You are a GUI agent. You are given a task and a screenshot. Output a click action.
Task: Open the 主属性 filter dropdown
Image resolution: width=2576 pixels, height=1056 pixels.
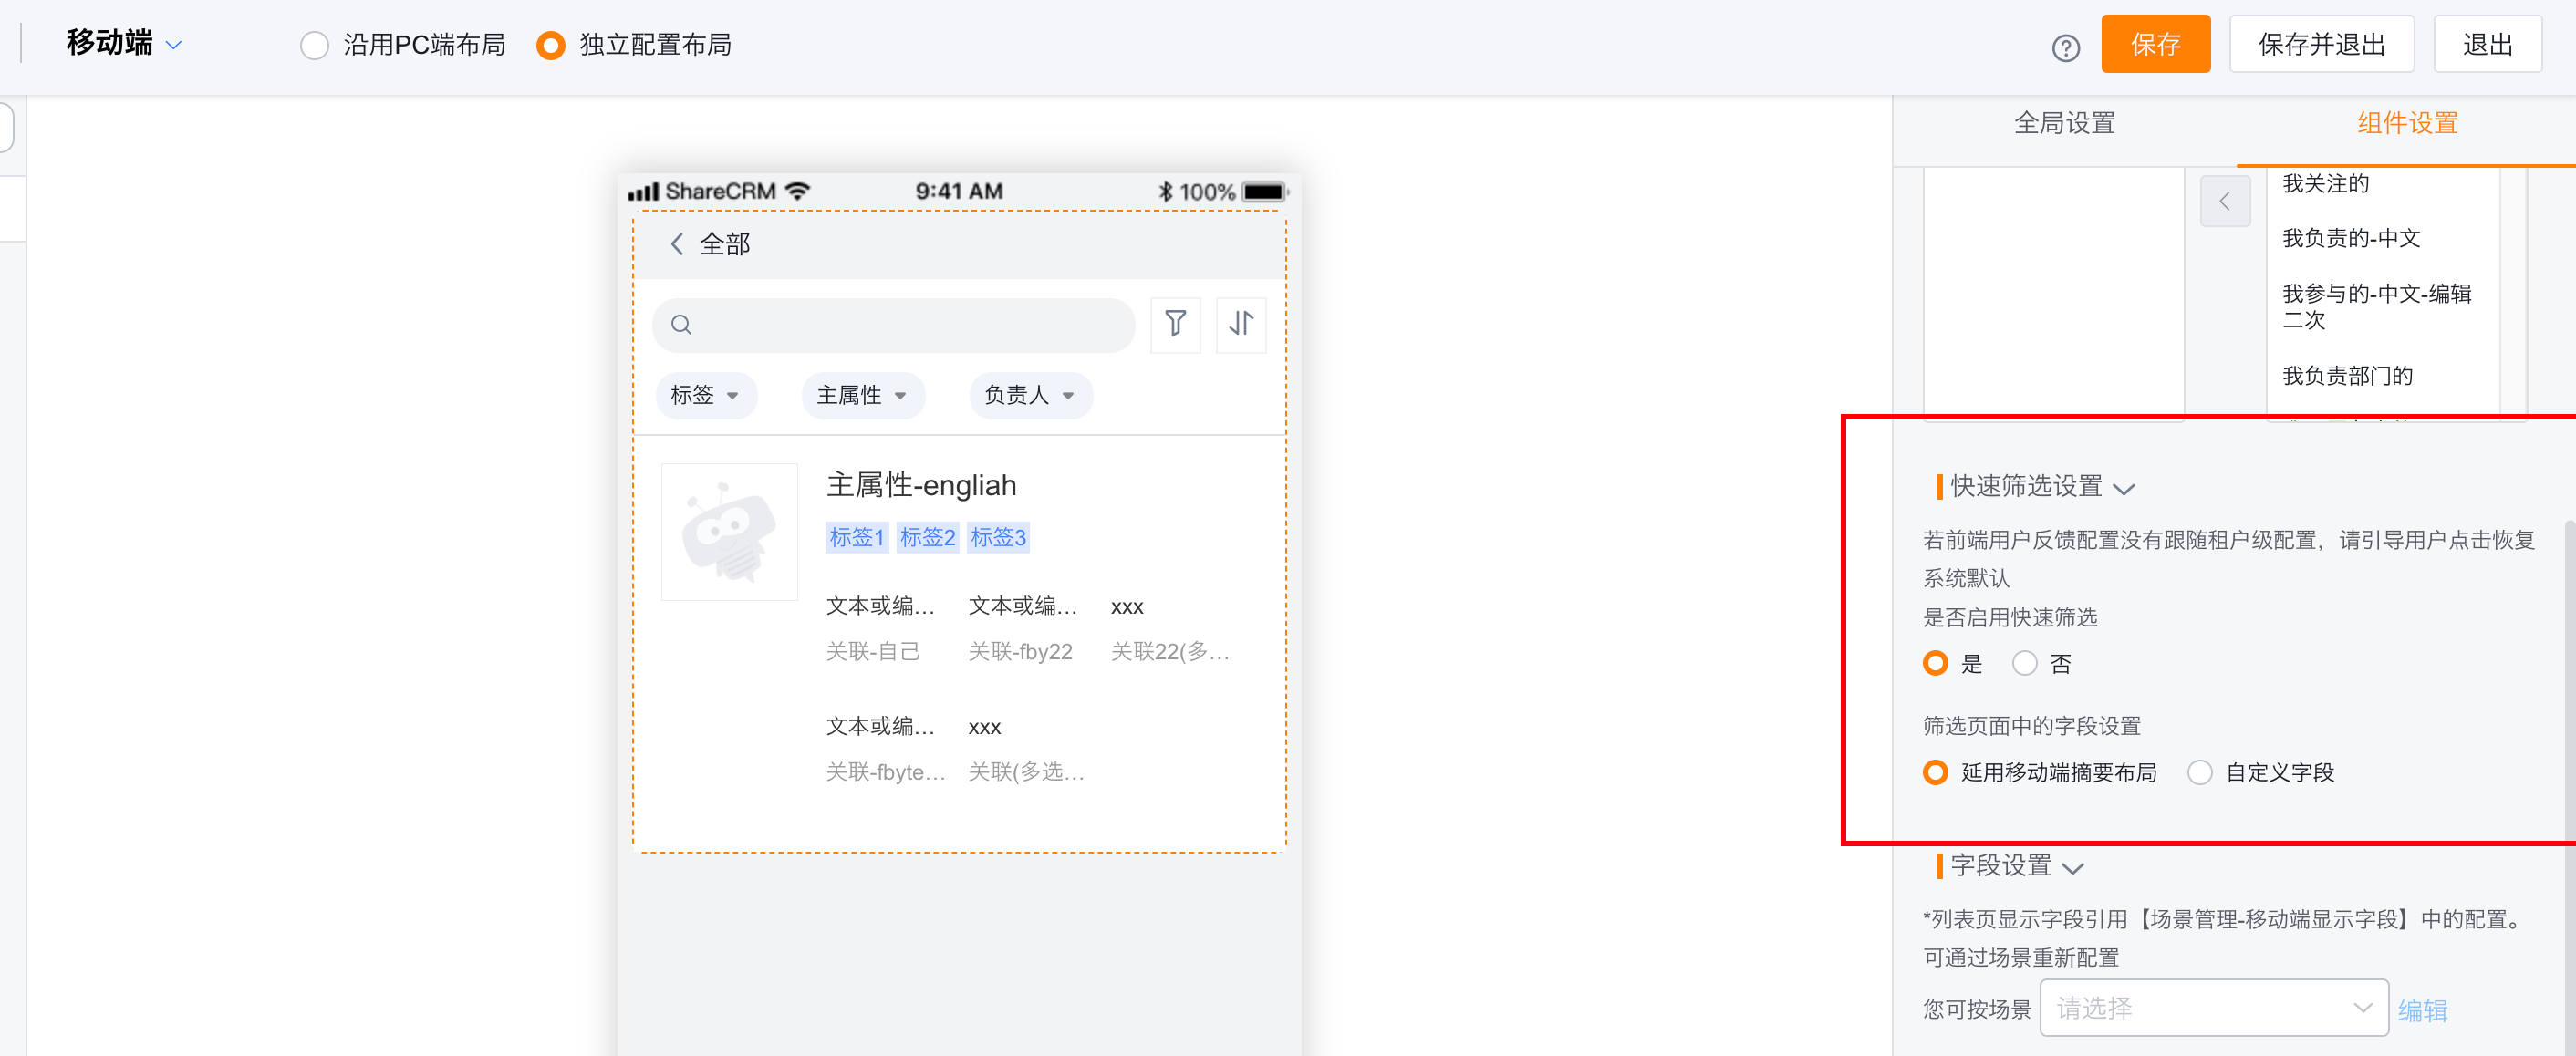pos(863,395)
